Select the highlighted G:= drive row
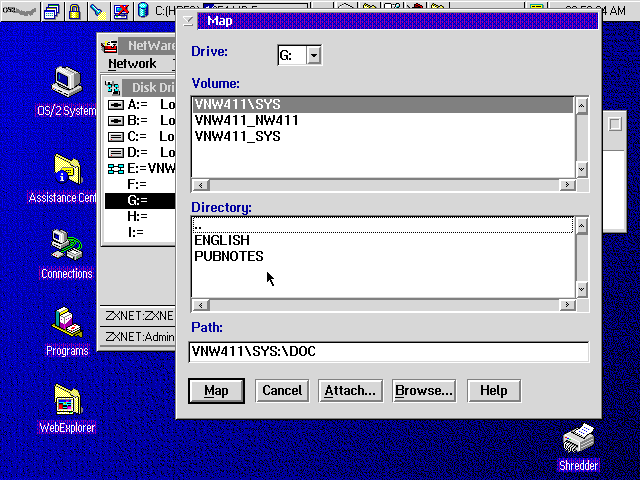 click(x=140, y=200)
